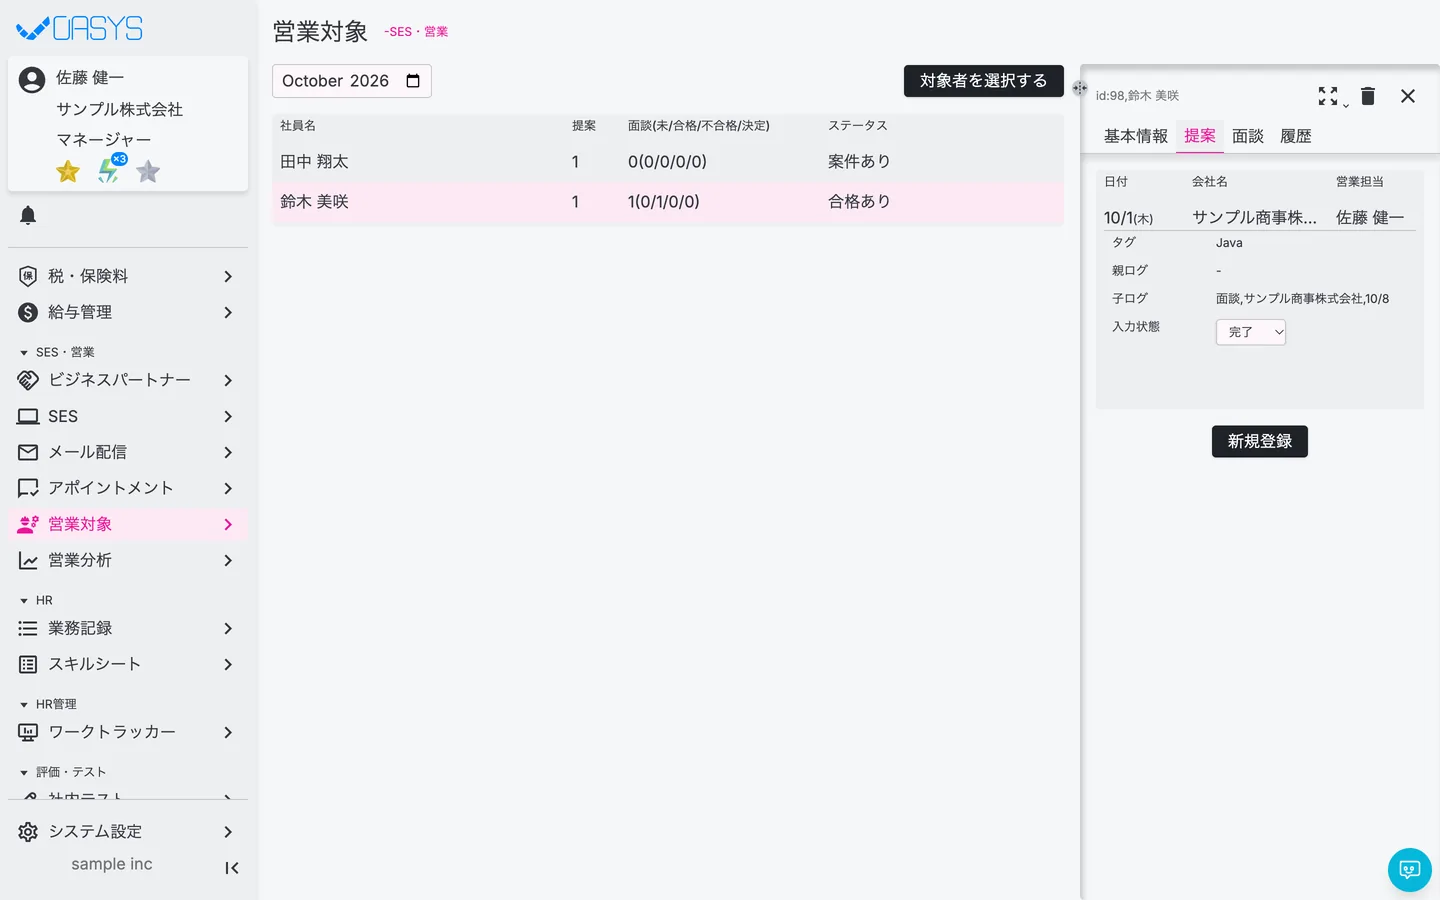Viewport: 1440px width, 900px height.
Task: Click the 営業対象 people icon
Action: point(28,524)
